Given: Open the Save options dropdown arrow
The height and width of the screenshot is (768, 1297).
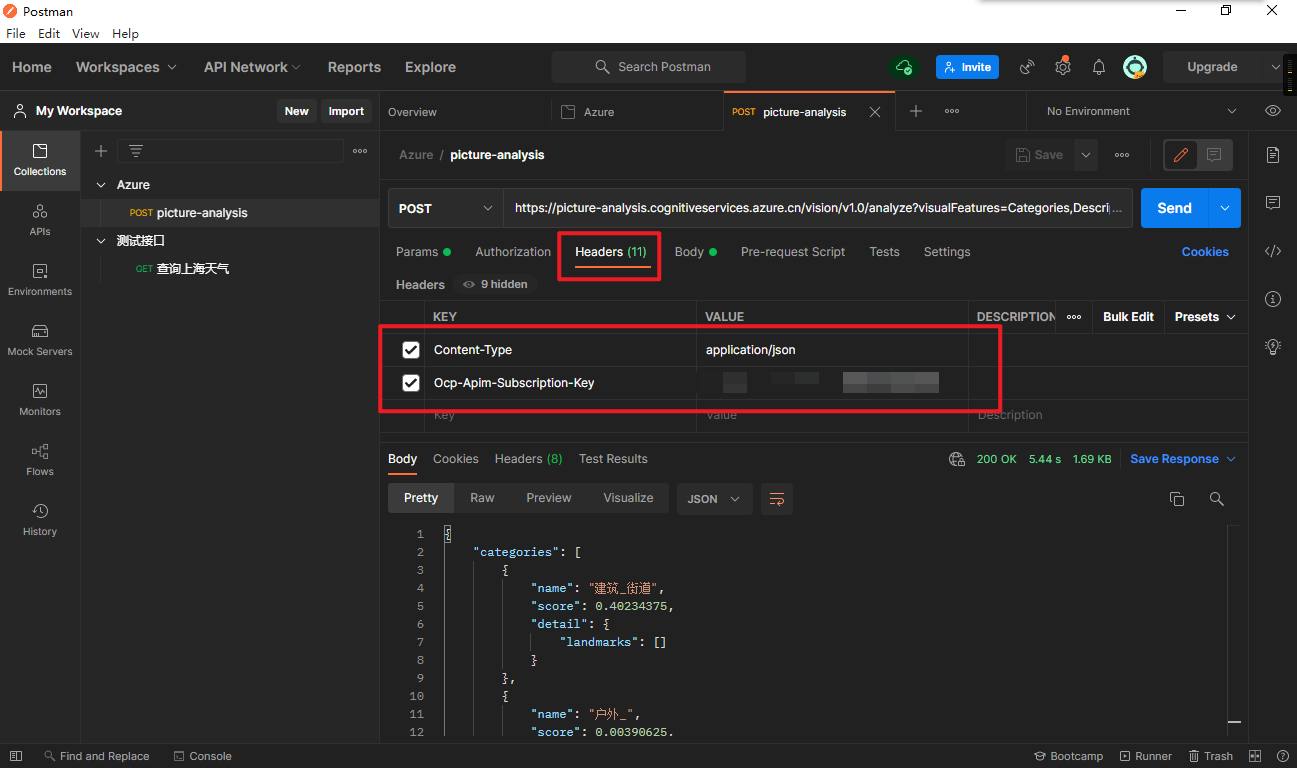Looking at the screenshot, I should point(1086,155).
